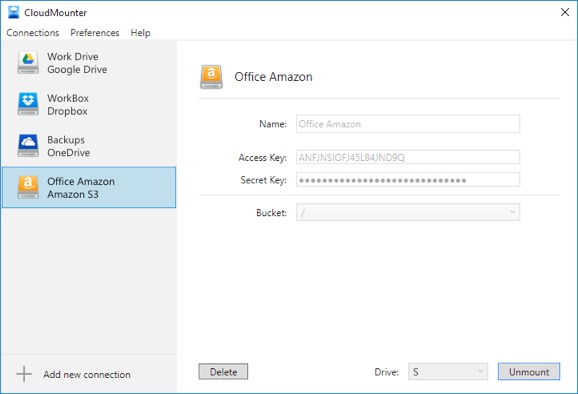Unmount the Office Amazon drive

point(529,372)
